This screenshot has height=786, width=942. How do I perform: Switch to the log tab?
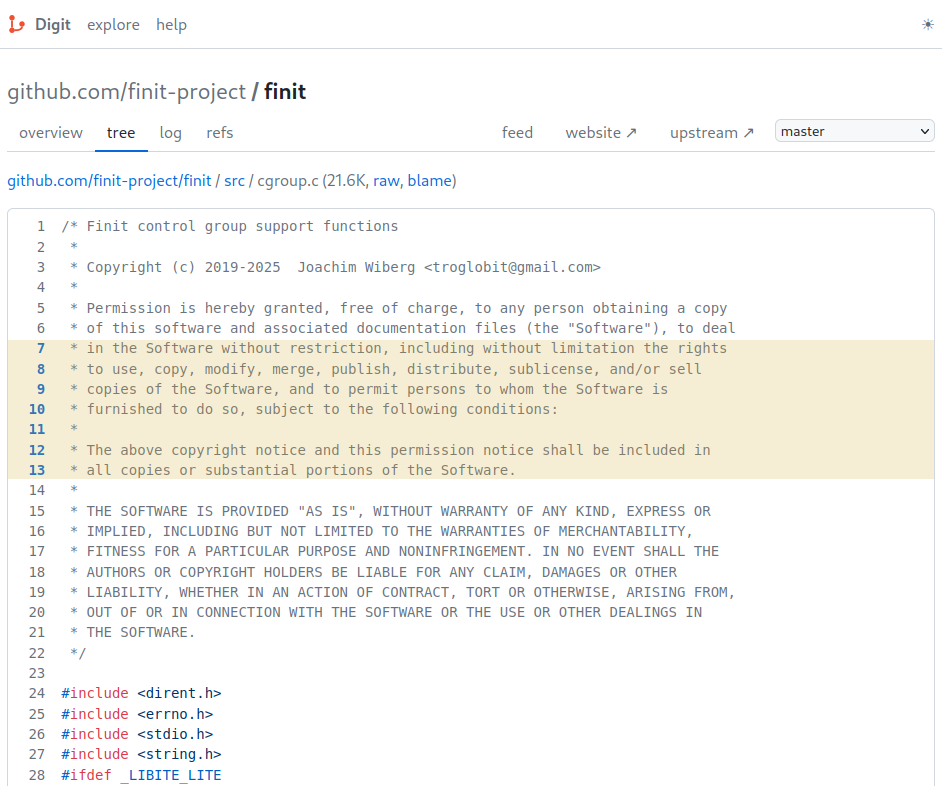click(x=171, y=133)
